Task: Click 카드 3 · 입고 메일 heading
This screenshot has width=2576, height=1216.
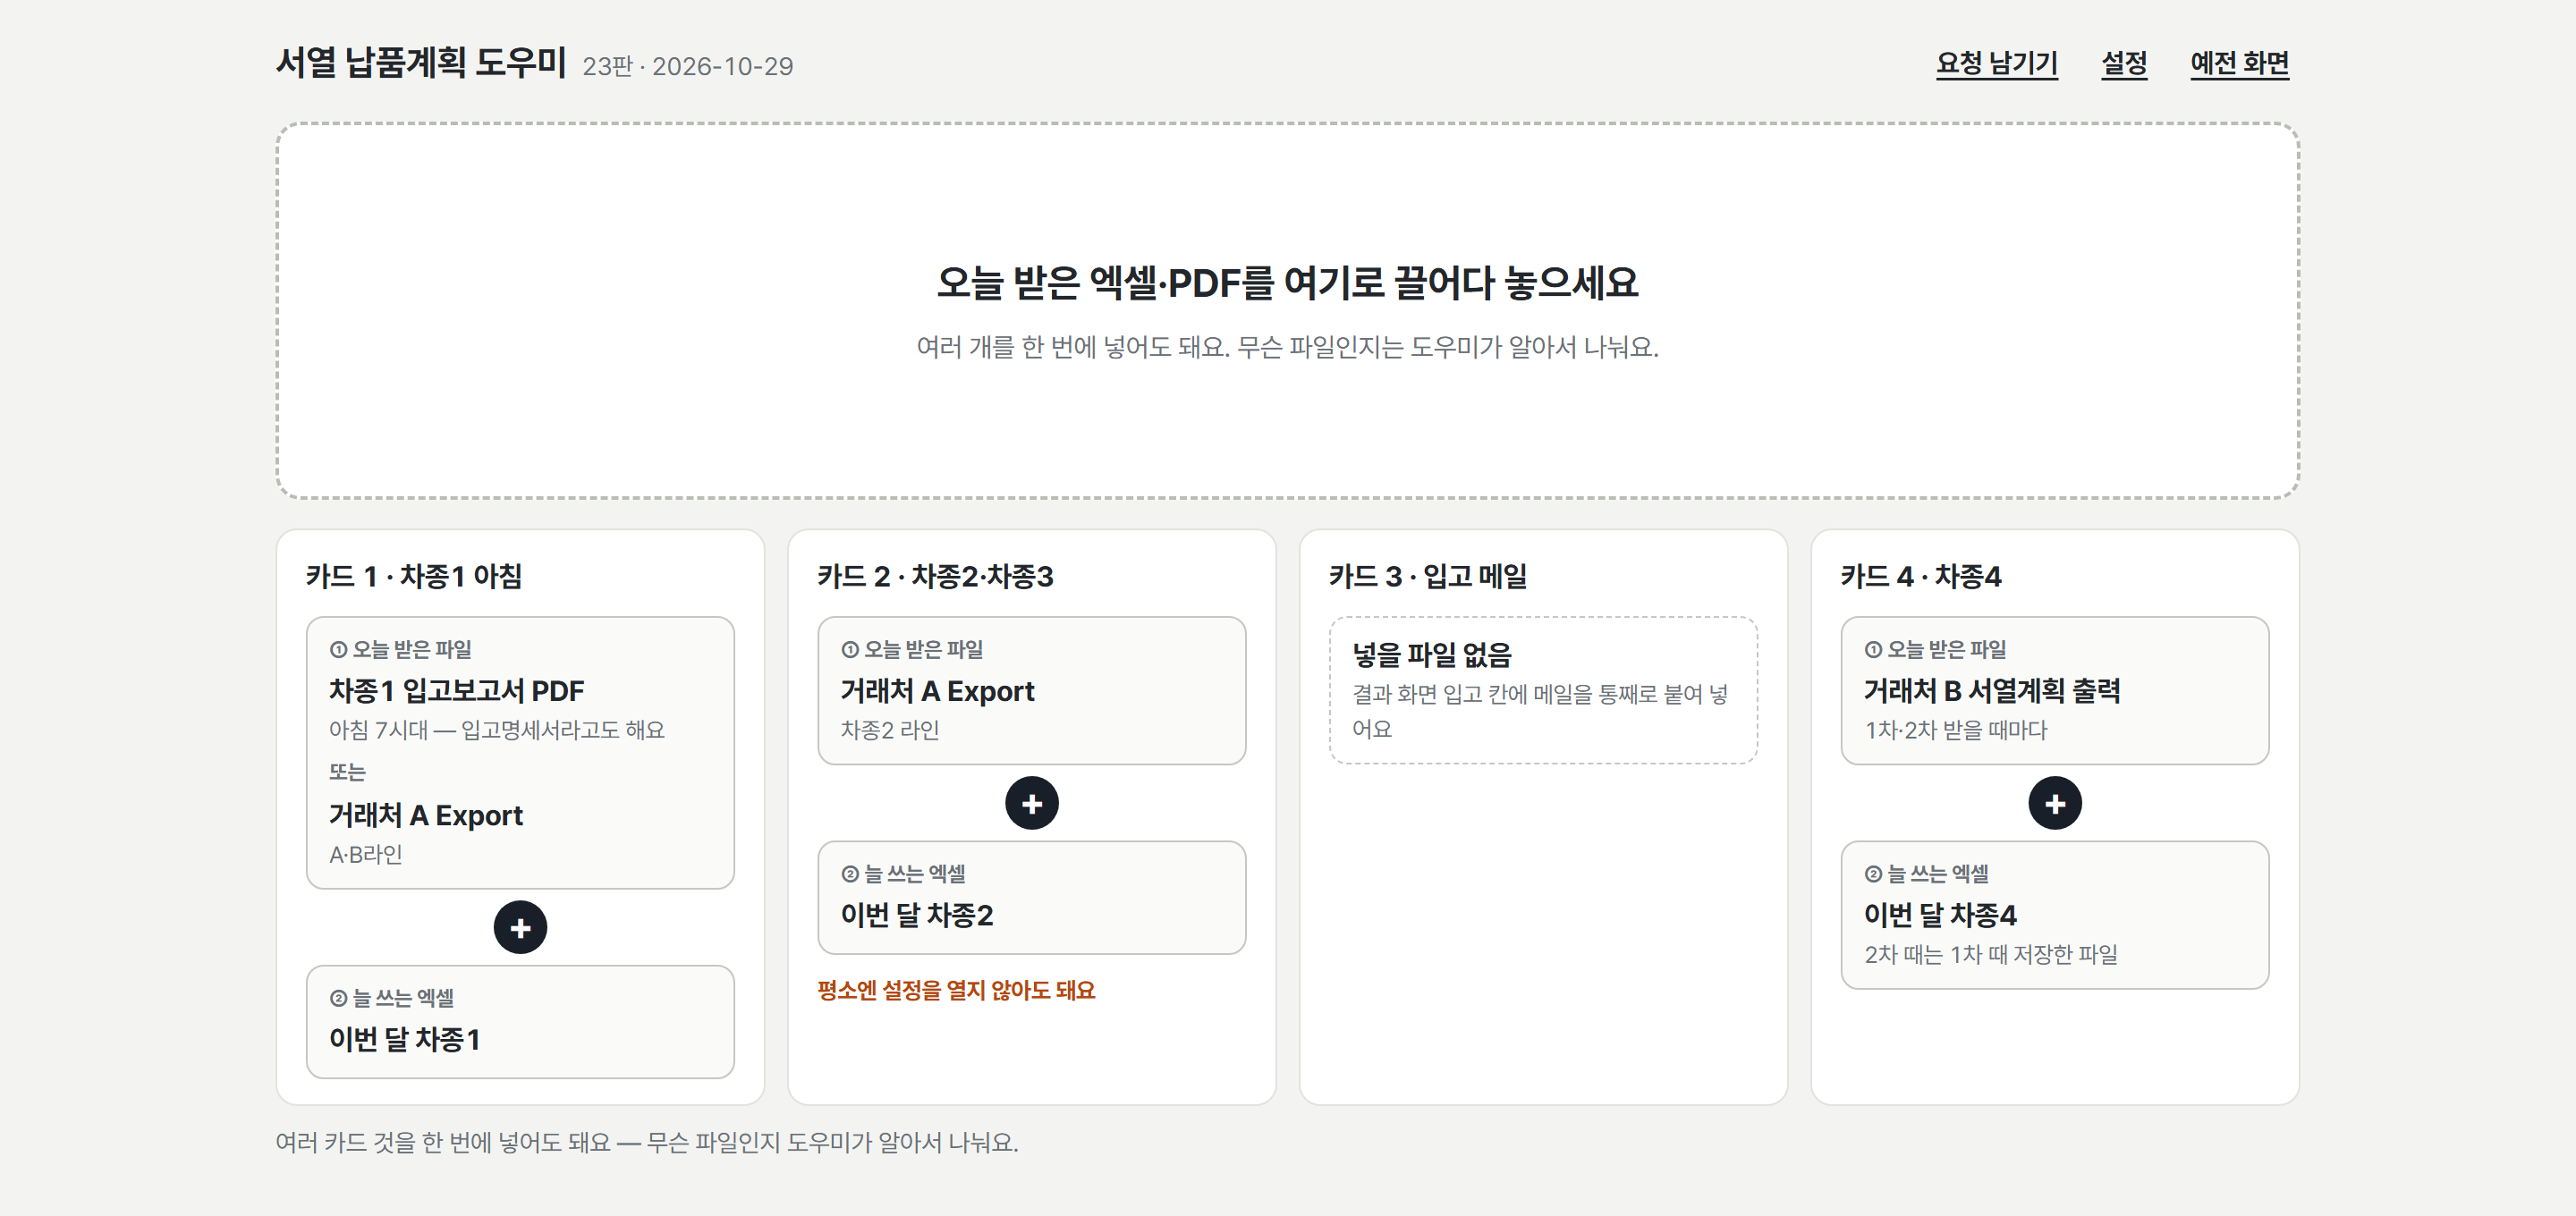Action: point(1428,576)
